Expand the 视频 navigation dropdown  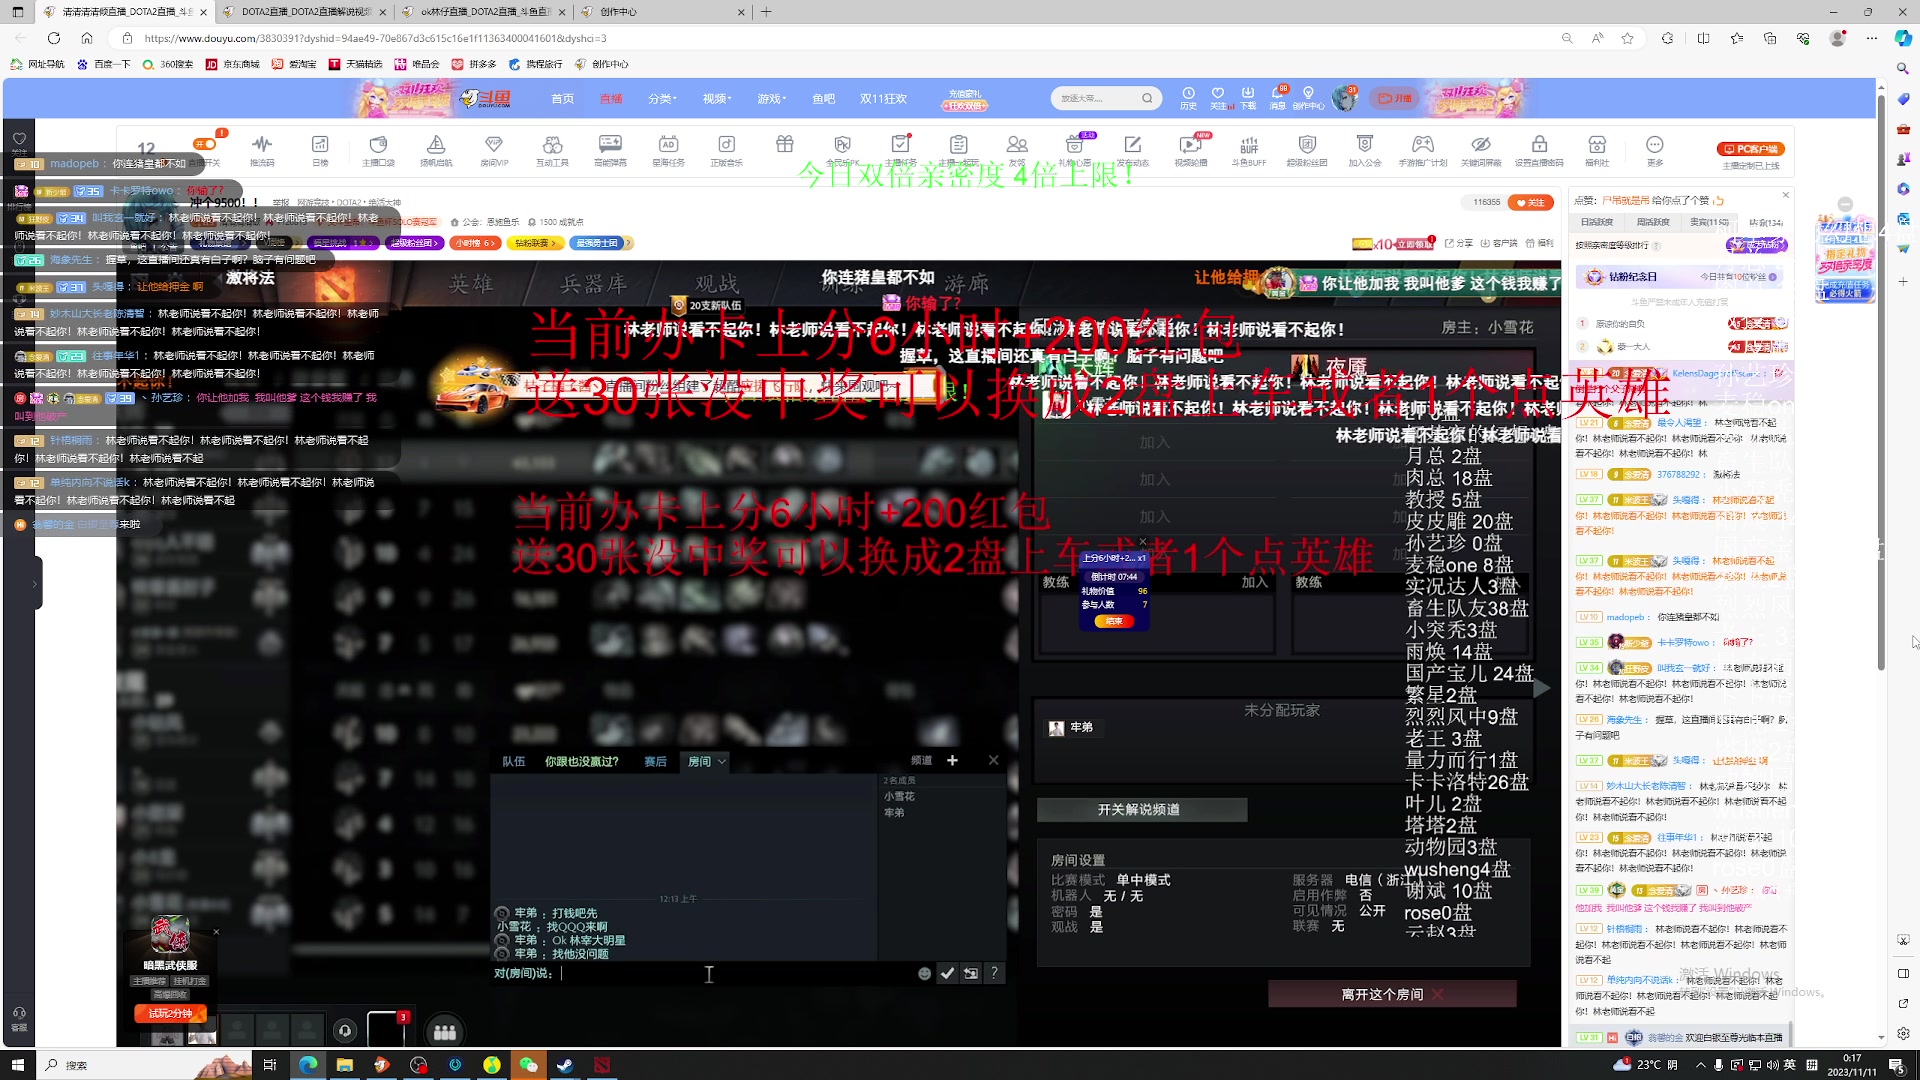pos(716,99)
